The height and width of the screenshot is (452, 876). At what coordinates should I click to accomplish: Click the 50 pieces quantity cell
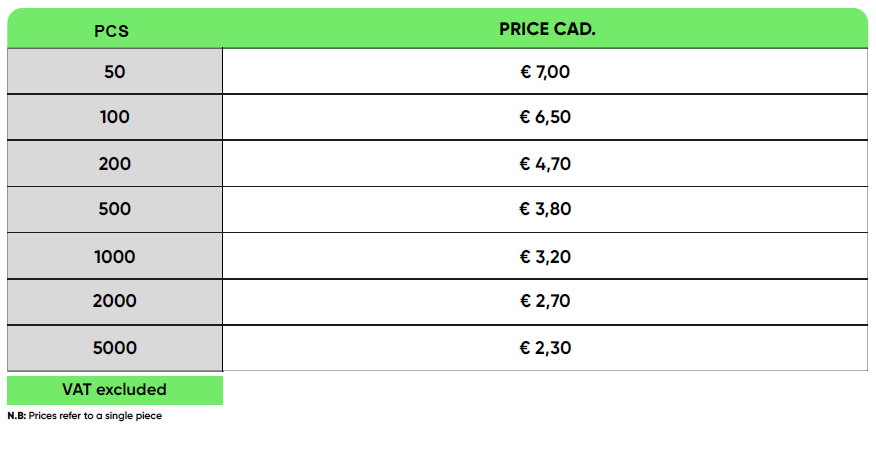pyautogui.click(x=115, y=72)
